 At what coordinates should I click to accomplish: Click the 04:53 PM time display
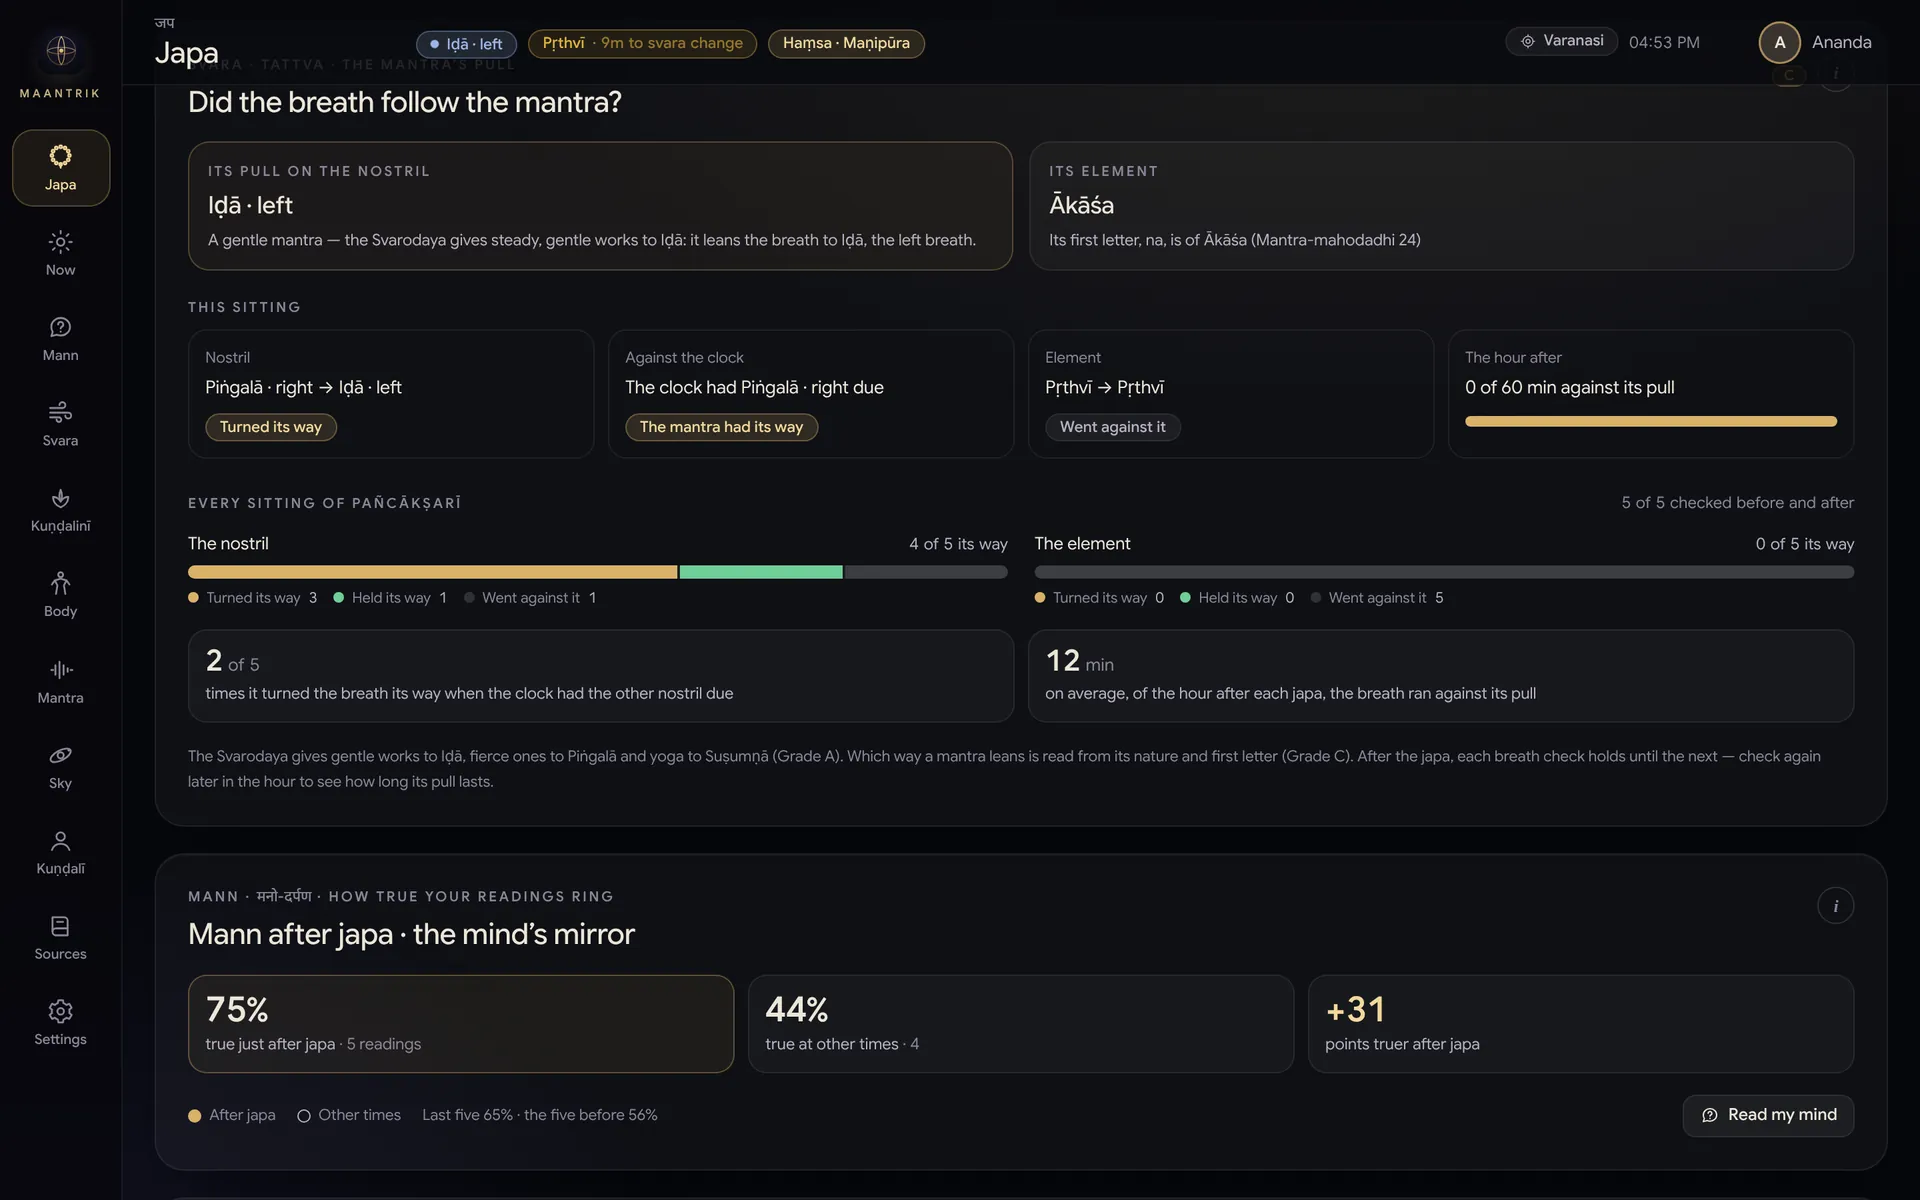click(1664, 42)
